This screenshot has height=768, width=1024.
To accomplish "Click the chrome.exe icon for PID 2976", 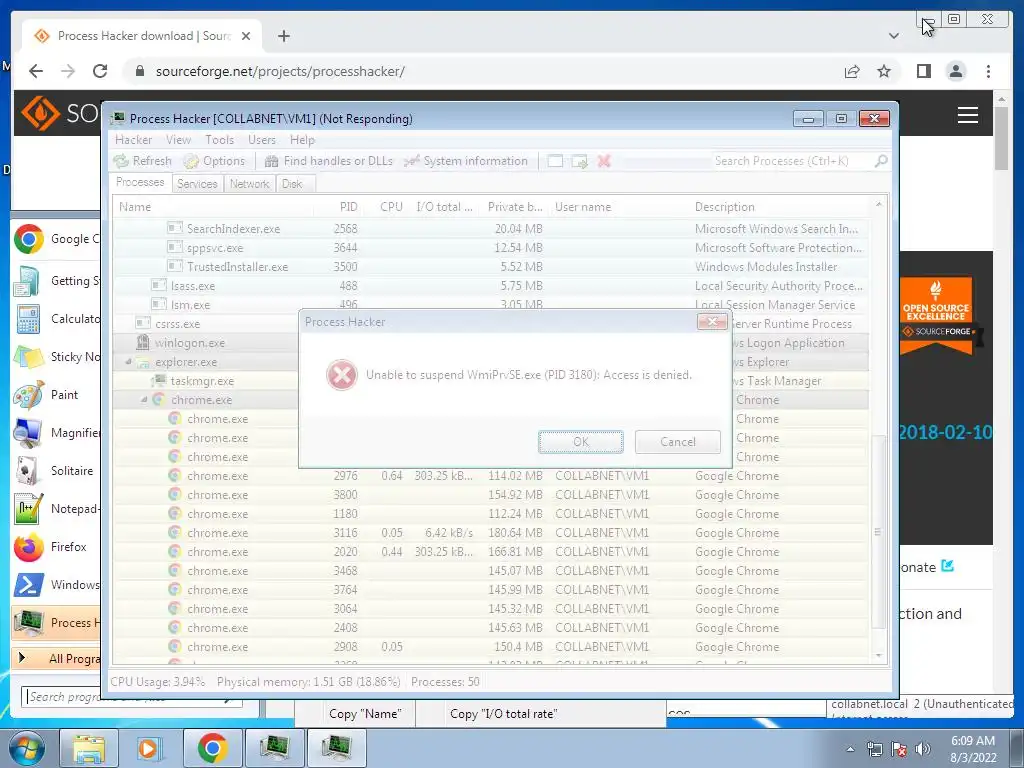I will click(x=174, y=475).
